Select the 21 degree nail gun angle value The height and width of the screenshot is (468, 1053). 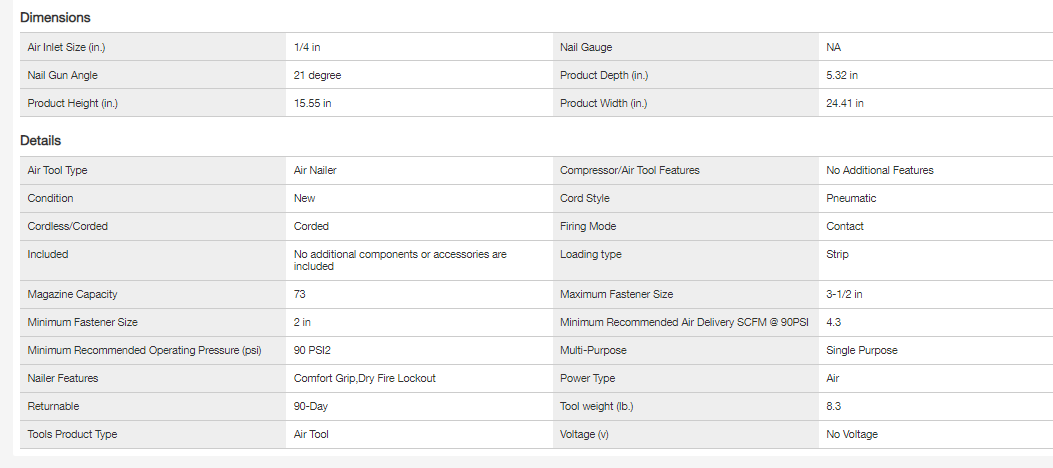pos(318,75)
